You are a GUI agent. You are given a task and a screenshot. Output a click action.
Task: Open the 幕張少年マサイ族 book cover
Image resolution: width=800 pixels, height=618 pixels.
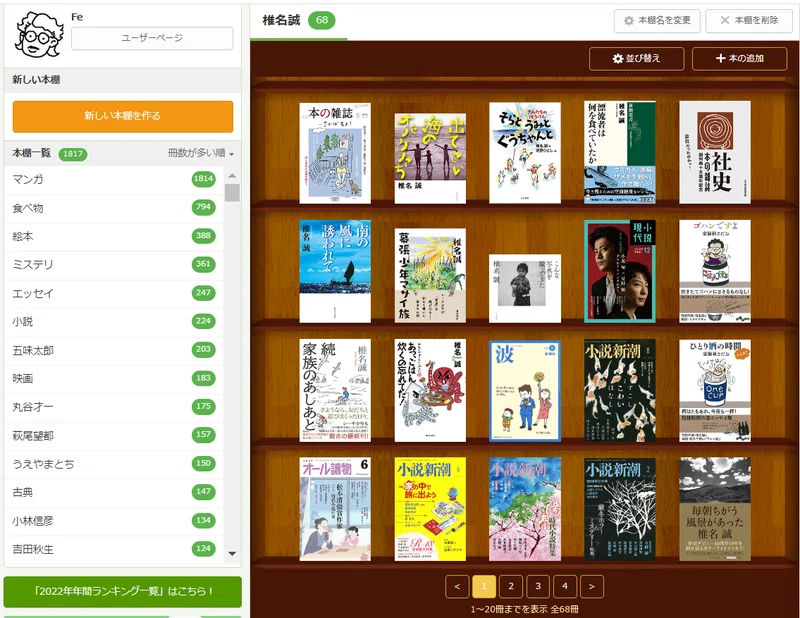tap(430, 276)
